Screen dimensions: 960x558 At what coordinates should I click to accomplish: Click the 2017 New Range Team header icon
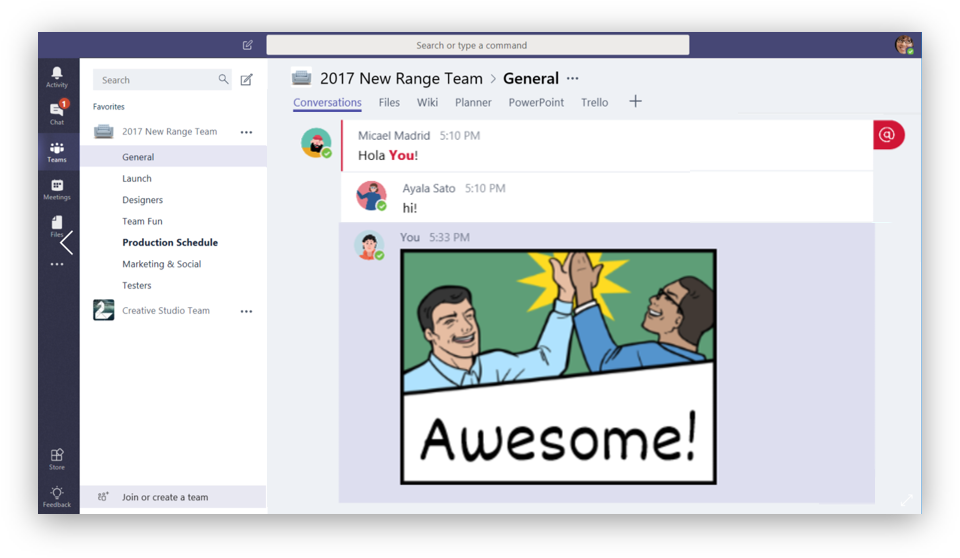pyautogui.click(x=301, y=78)
